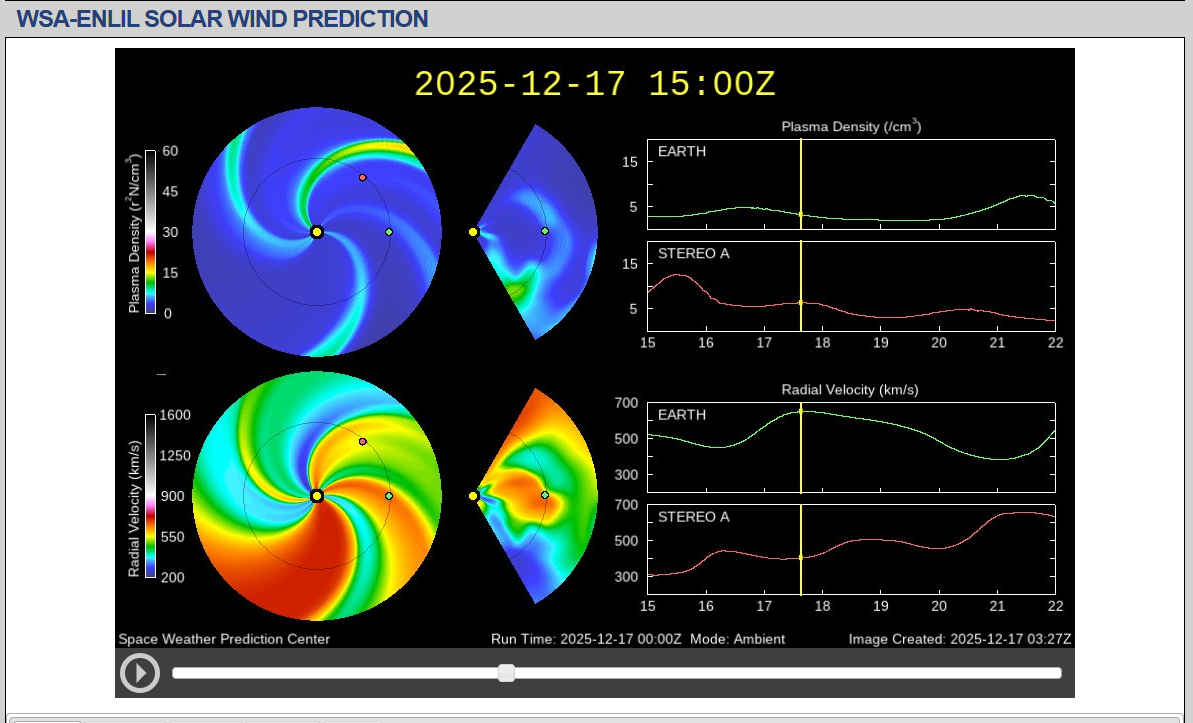Click the current-time dot on the Earth radial velocity graph

point(801,411)
